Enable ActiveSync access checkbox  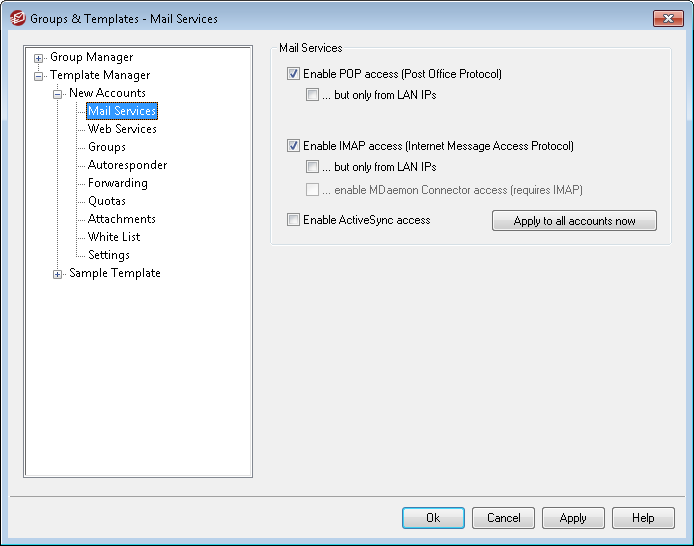[293, 220]
